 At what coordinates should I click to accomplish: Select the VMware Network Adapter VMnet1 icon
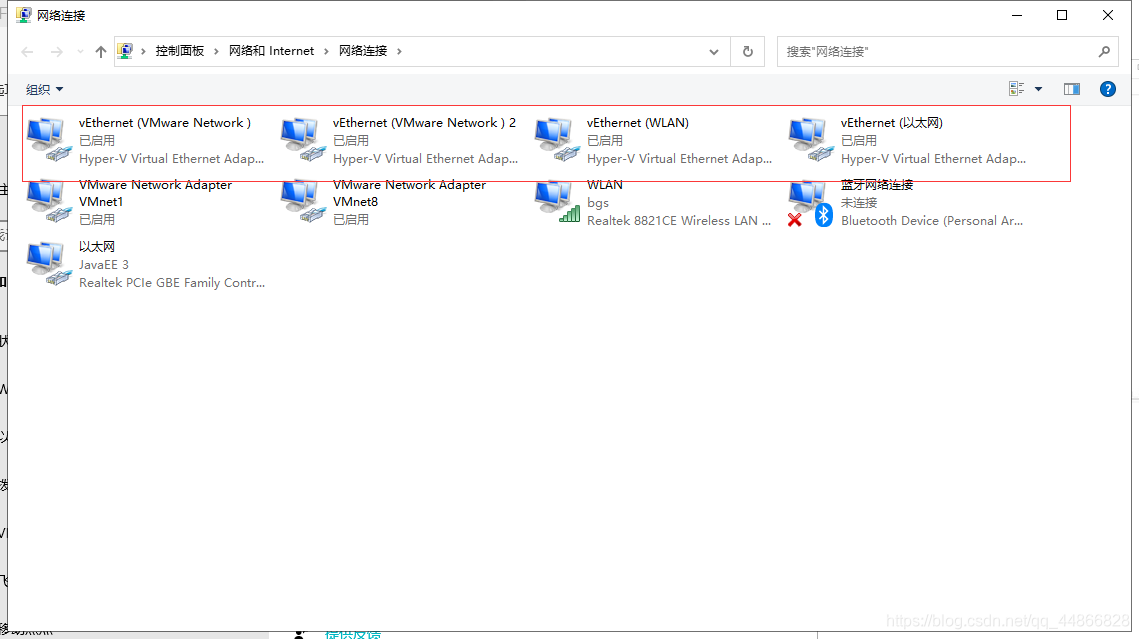49,202
